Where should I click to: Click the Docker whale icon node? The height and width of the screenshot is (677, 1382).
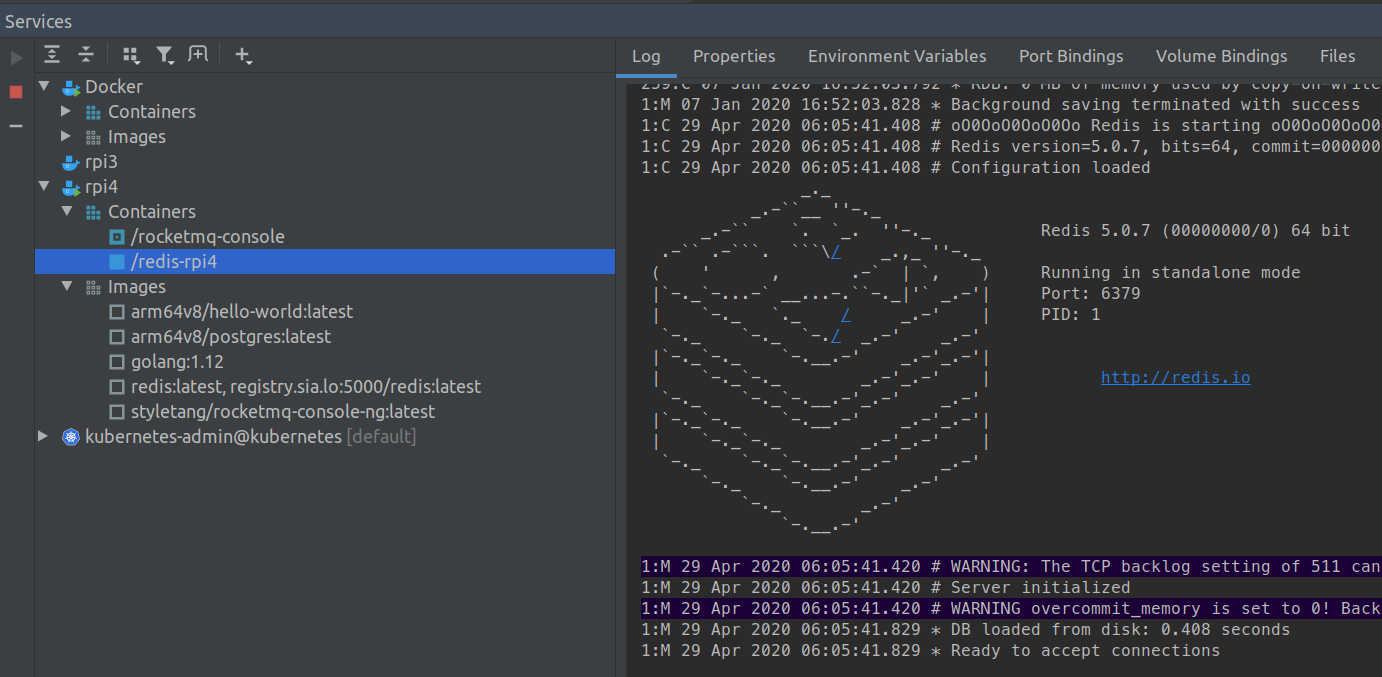69,86
